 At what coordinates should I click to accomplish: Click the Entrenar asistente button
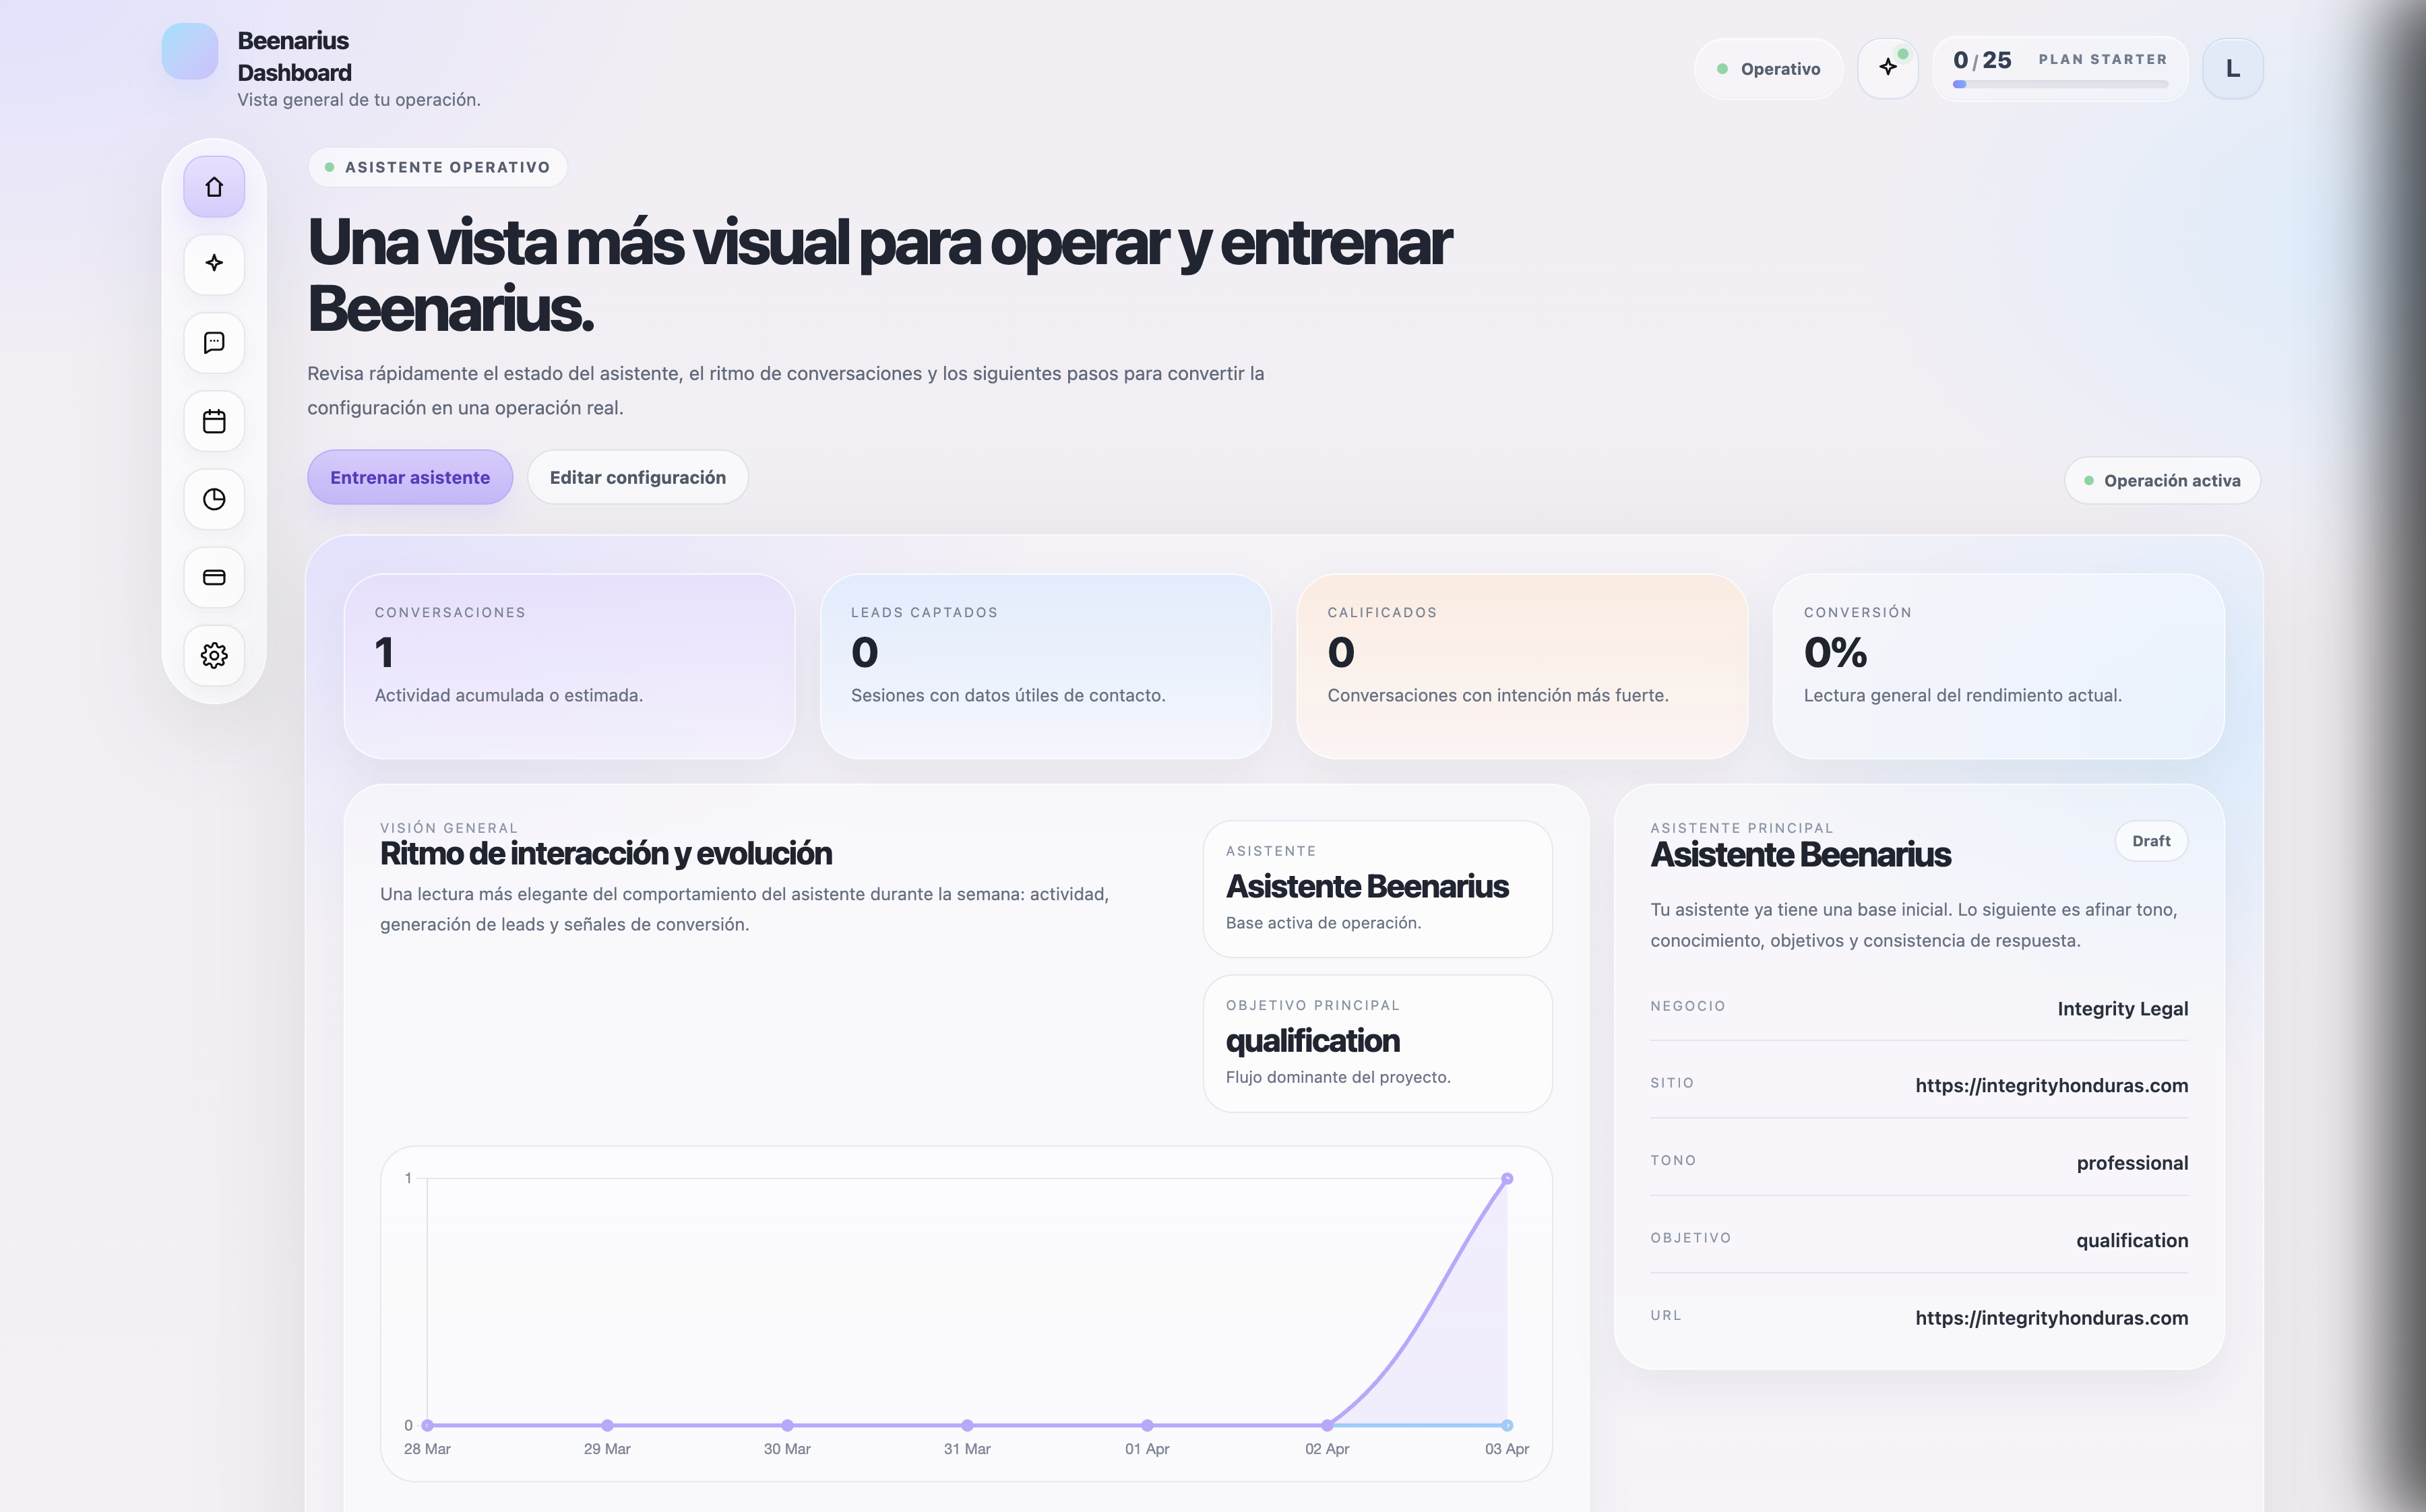point(410,477)
